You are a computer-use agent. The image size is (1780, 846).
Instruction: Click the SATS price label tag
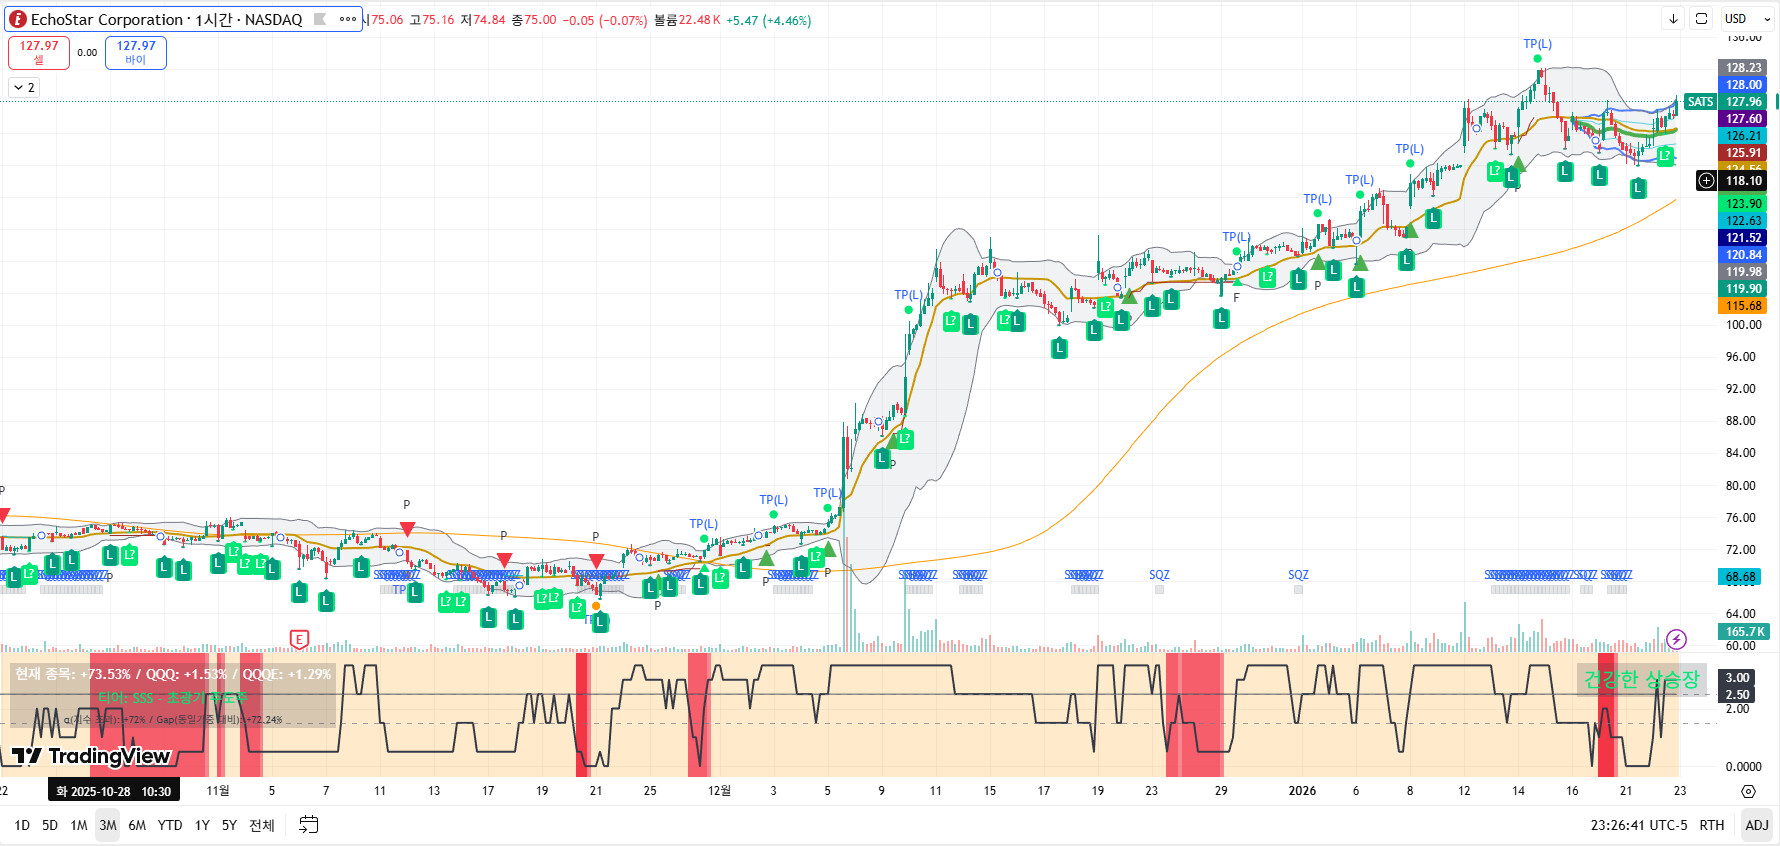point(1700,102)
